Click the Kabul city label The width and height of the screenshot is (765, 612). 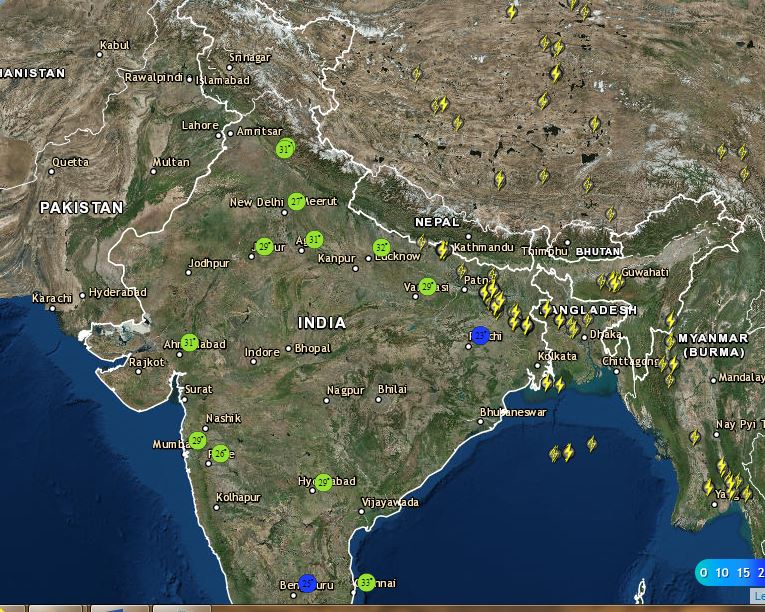pyautogui.click(x=115, y=45)
